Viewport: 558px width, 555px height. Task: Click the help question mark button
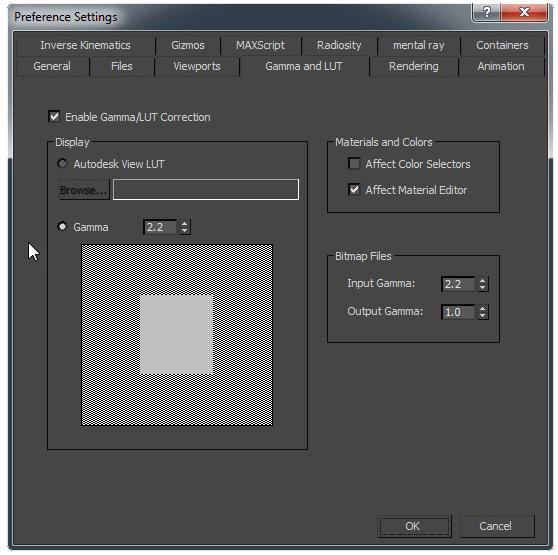pos(486,12)
